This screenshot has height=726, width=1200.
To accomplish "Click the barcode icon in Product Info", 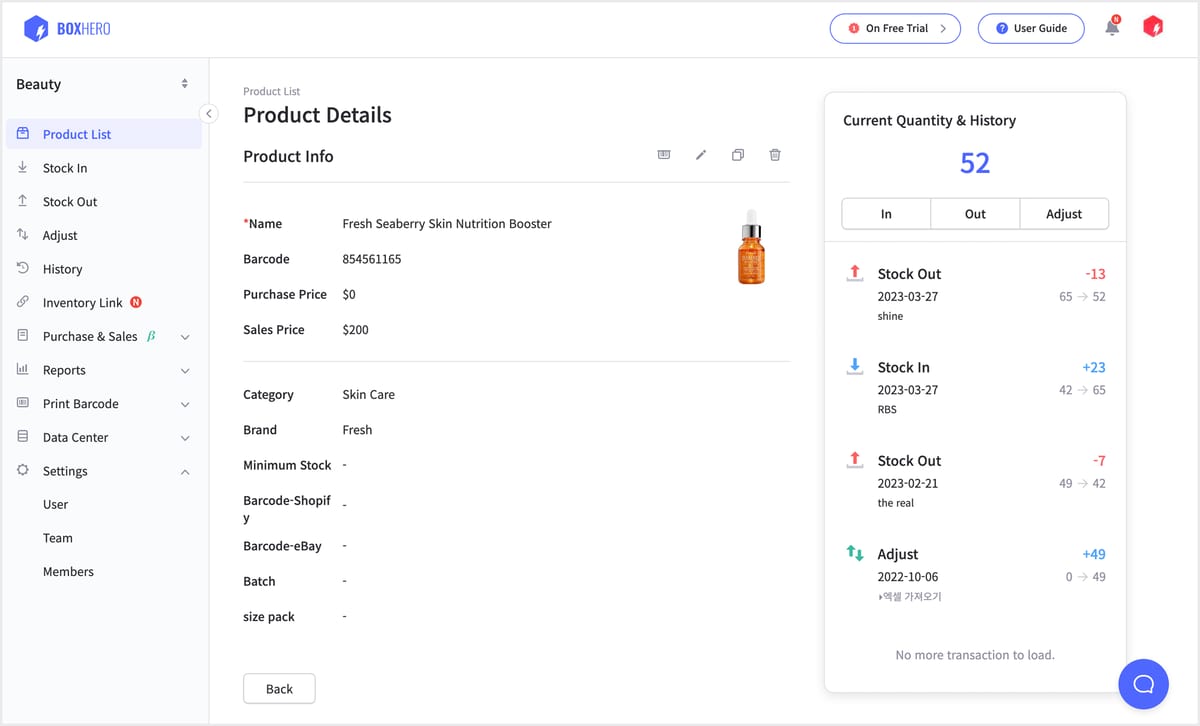I will point(664,155).
